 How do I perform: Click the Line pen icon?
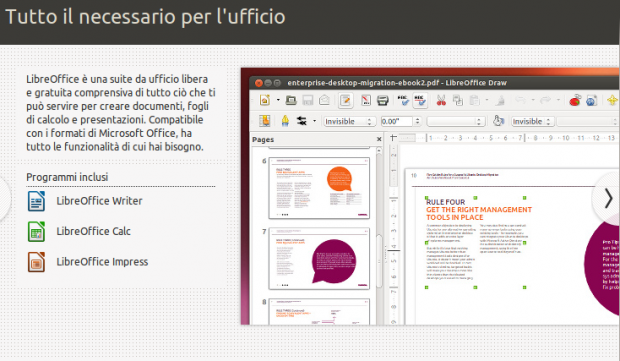285,121
